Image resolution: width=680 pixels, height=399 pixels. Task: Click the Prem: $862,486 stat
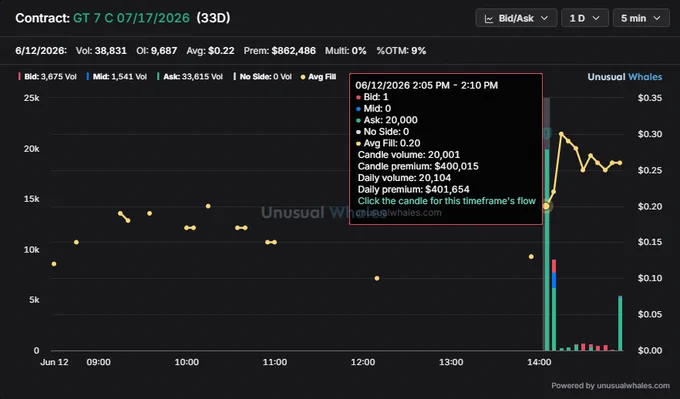click(x=280, y=51)
